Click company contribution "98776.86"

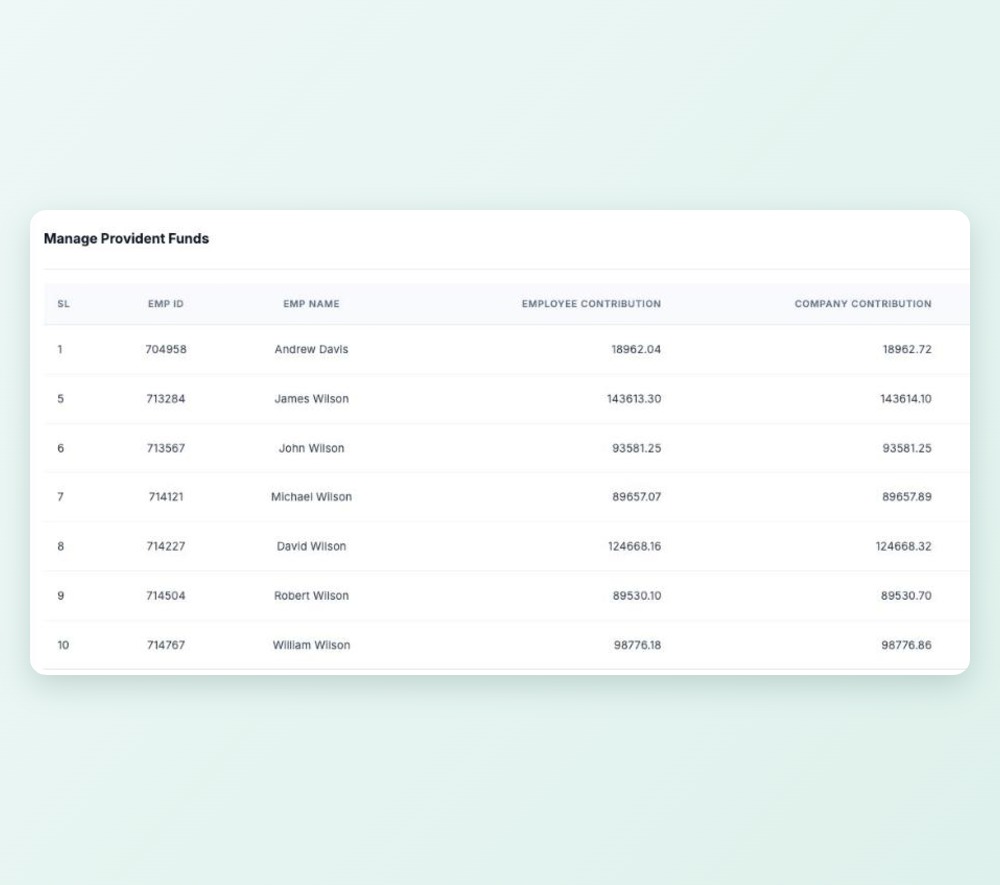[906, 645]
